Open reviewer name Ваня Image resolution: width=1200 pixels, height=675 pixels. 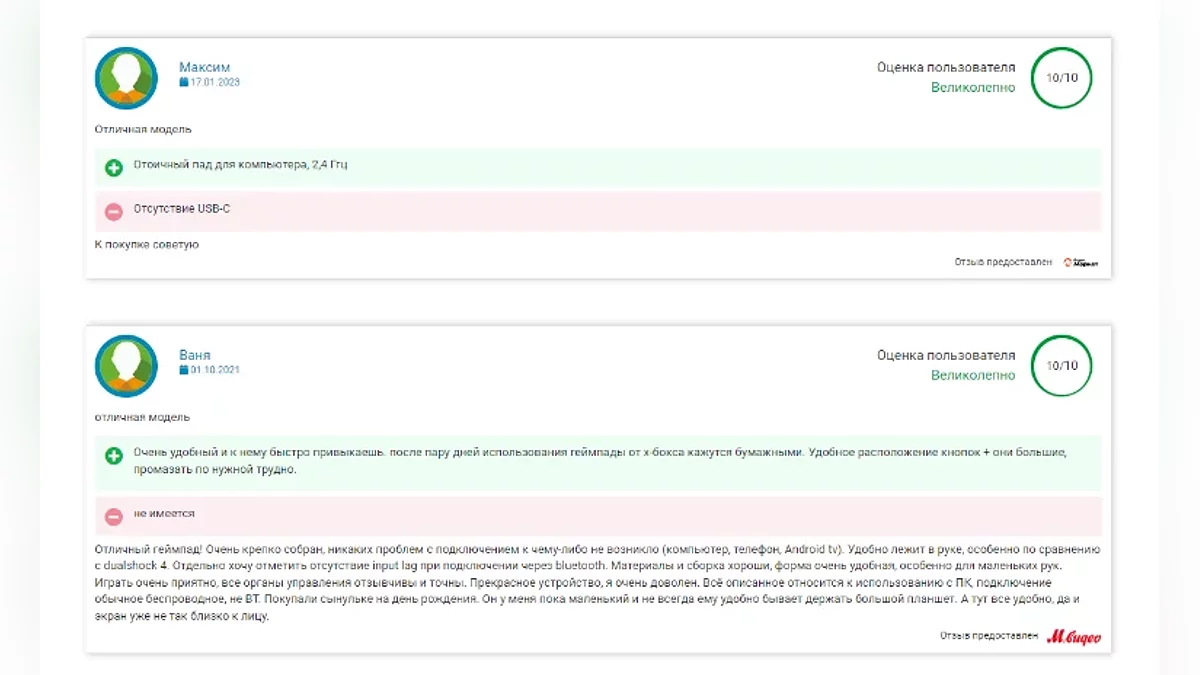coord(195,355)
